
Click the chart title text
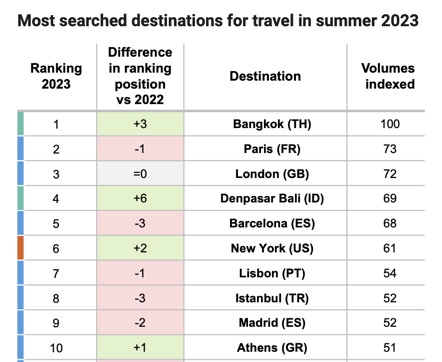(x=218, y=21)
